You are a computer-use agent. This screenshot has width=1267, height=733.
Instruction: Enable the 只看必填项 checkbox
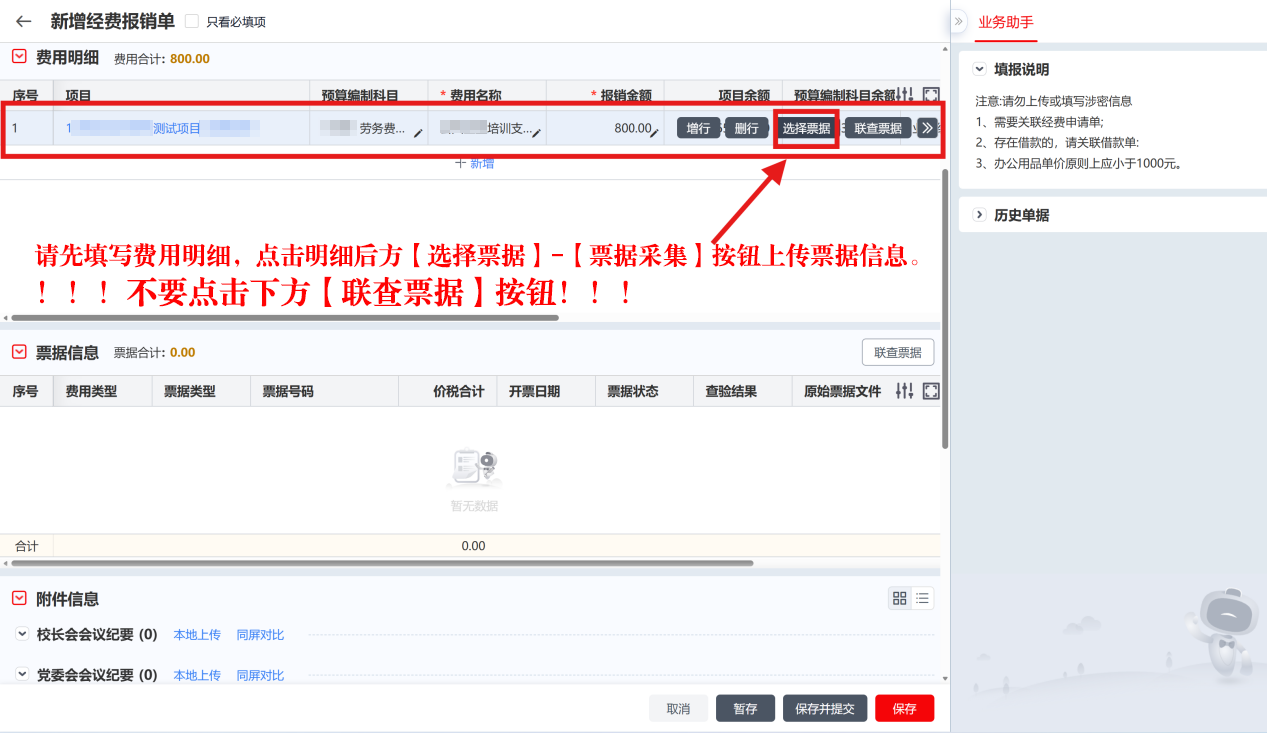[x=192, y=21]
